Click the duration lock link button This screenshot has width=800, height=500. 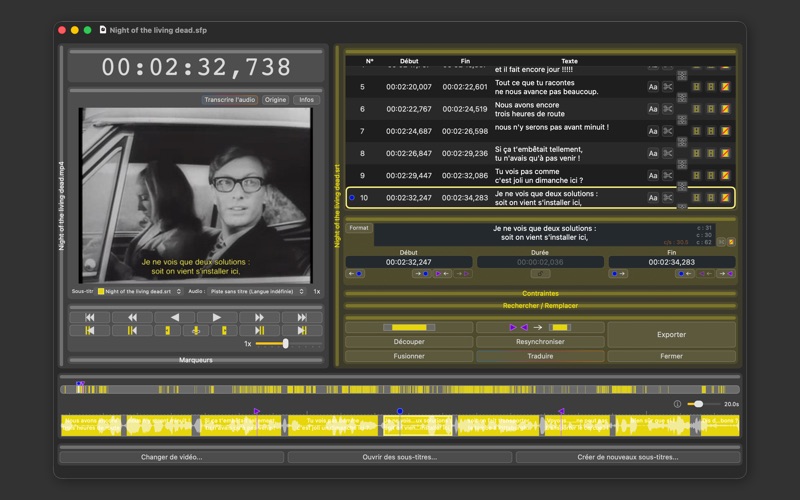pyautogui.click(x=540, y=274)
